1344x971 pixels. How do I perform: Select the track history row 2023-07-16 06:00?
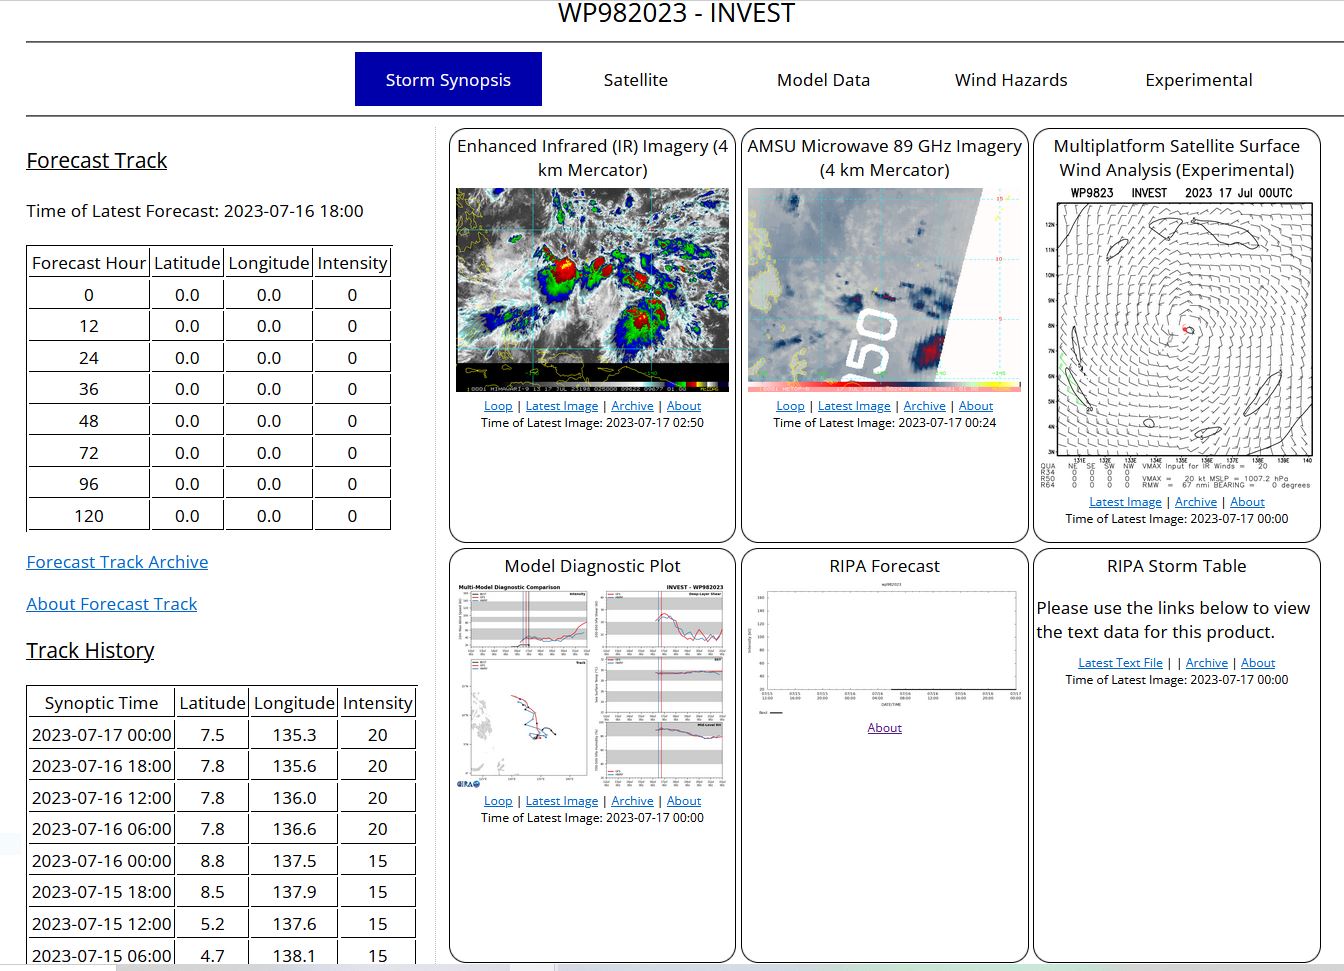coord(221,829)
